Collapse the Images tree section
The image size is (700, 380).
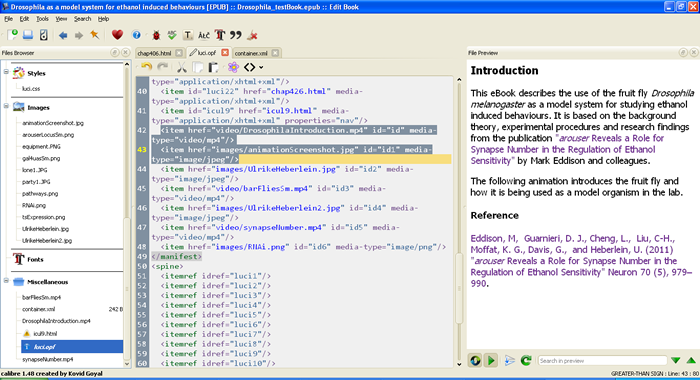(6, 106)
